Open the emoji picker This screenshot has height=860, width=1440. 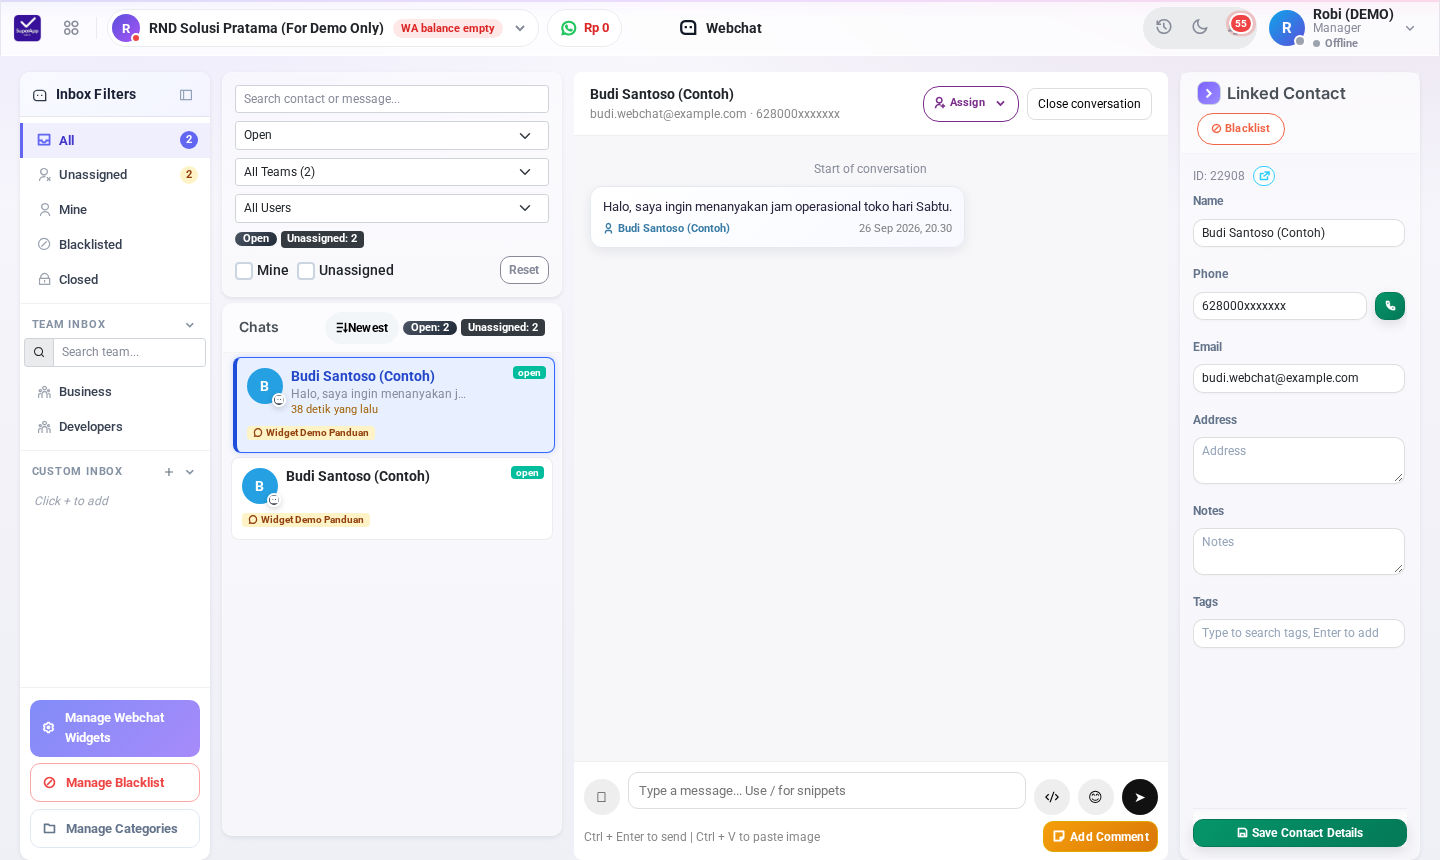click(1096, 797)
